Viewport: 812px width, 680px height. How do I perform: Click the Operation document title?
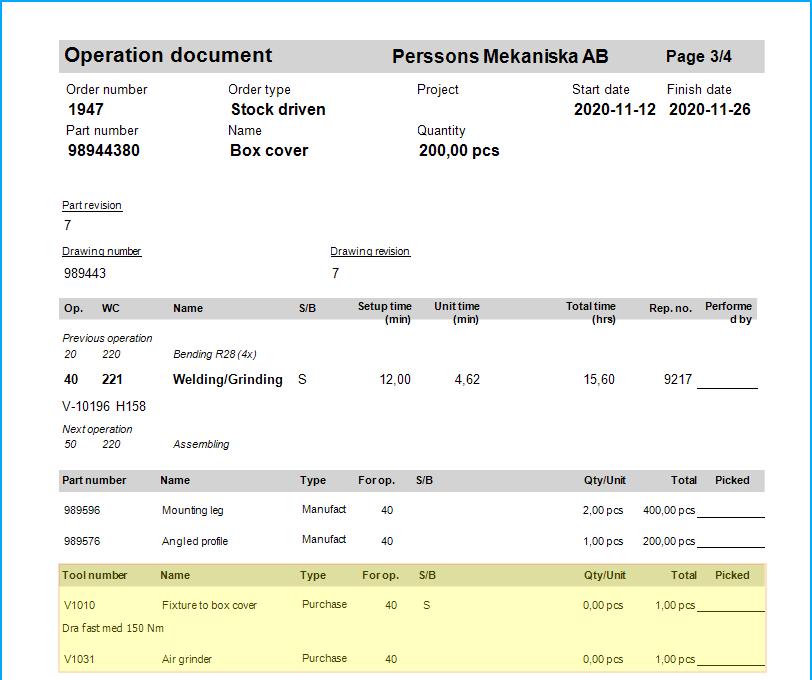tap(168, 56)
